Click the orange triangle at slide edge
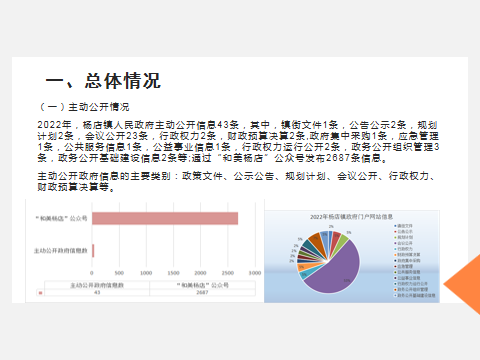Viewport: 480px width, 360px height. (x=463, y=284)
